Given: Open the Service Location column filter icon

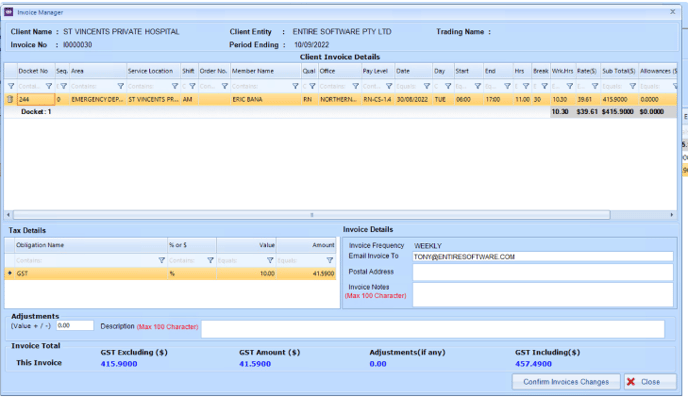Looking at the screenshot, I should (x=175, y=86).
